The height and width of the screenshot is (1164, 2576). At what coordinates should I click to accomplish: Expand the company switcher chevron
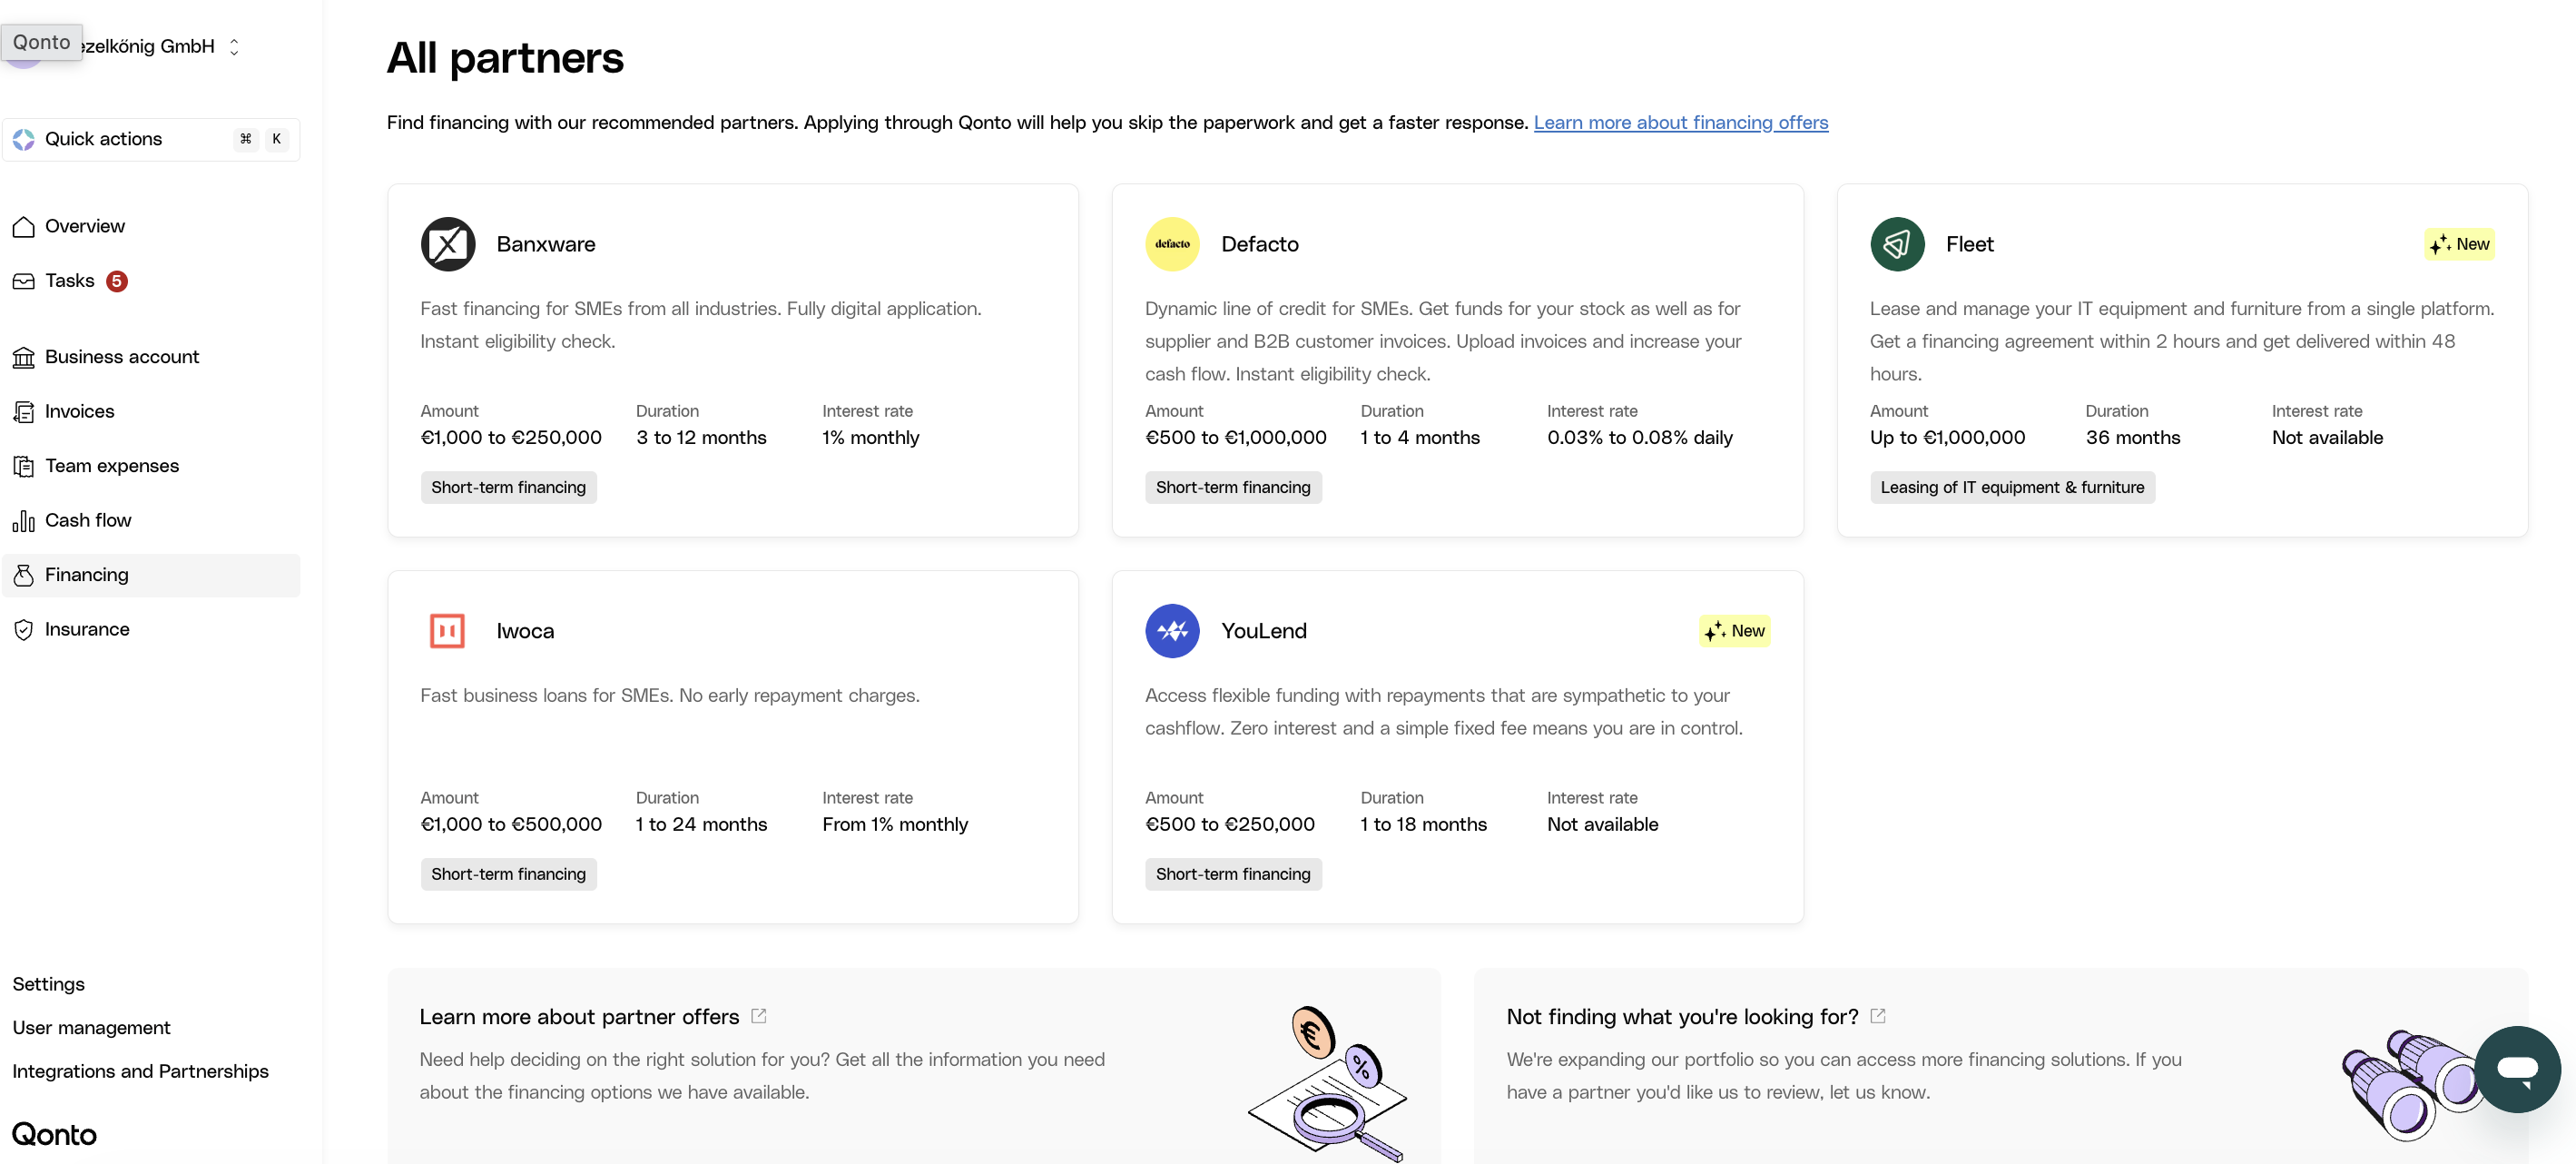[234, 47]
